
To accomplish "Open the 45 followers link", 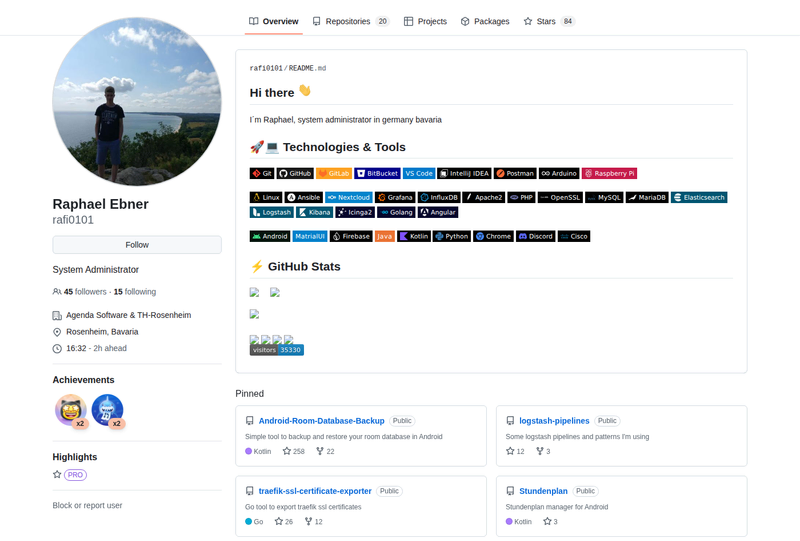I will click(x=85, y=292).
